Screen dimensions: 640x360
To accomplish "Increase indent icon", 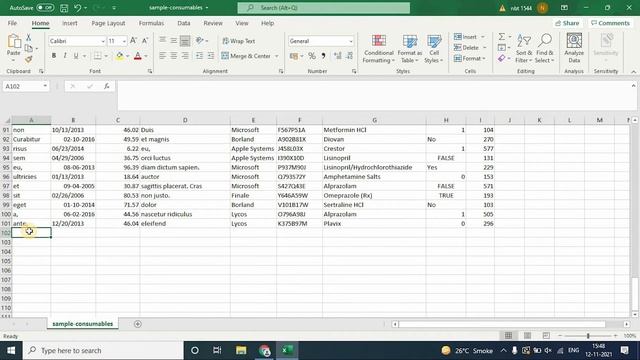I will [211, 56].
